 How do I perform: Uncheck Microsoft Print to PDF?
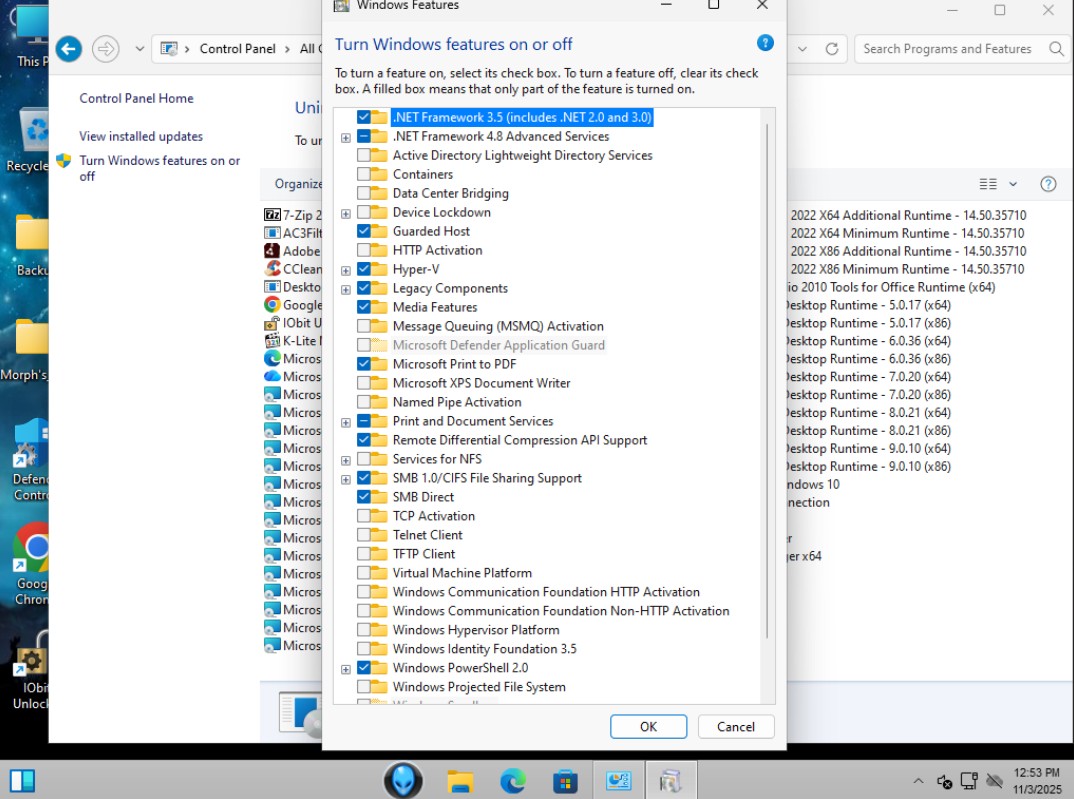[364, 364]
